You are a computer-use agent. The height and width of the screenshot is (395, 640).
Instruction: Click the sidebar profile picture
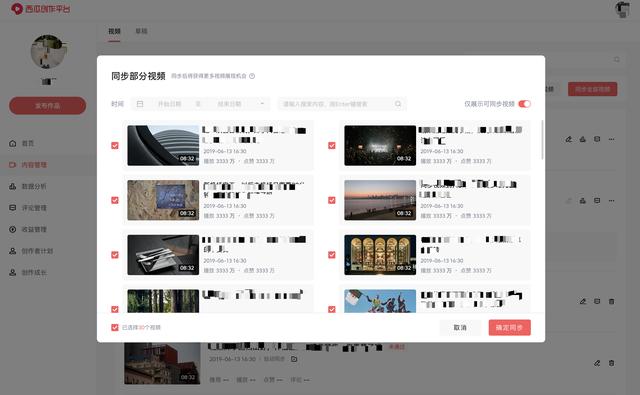click(48, 52)
